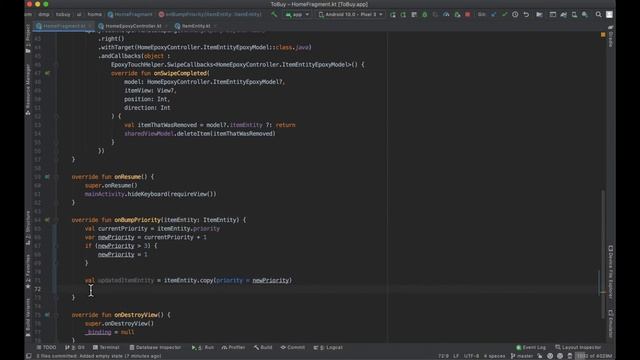The height and width of the screenshot is (360, 640).
Task: Click LF line separator in status bar
Action: pyautogui.click(x=456, y=356)
